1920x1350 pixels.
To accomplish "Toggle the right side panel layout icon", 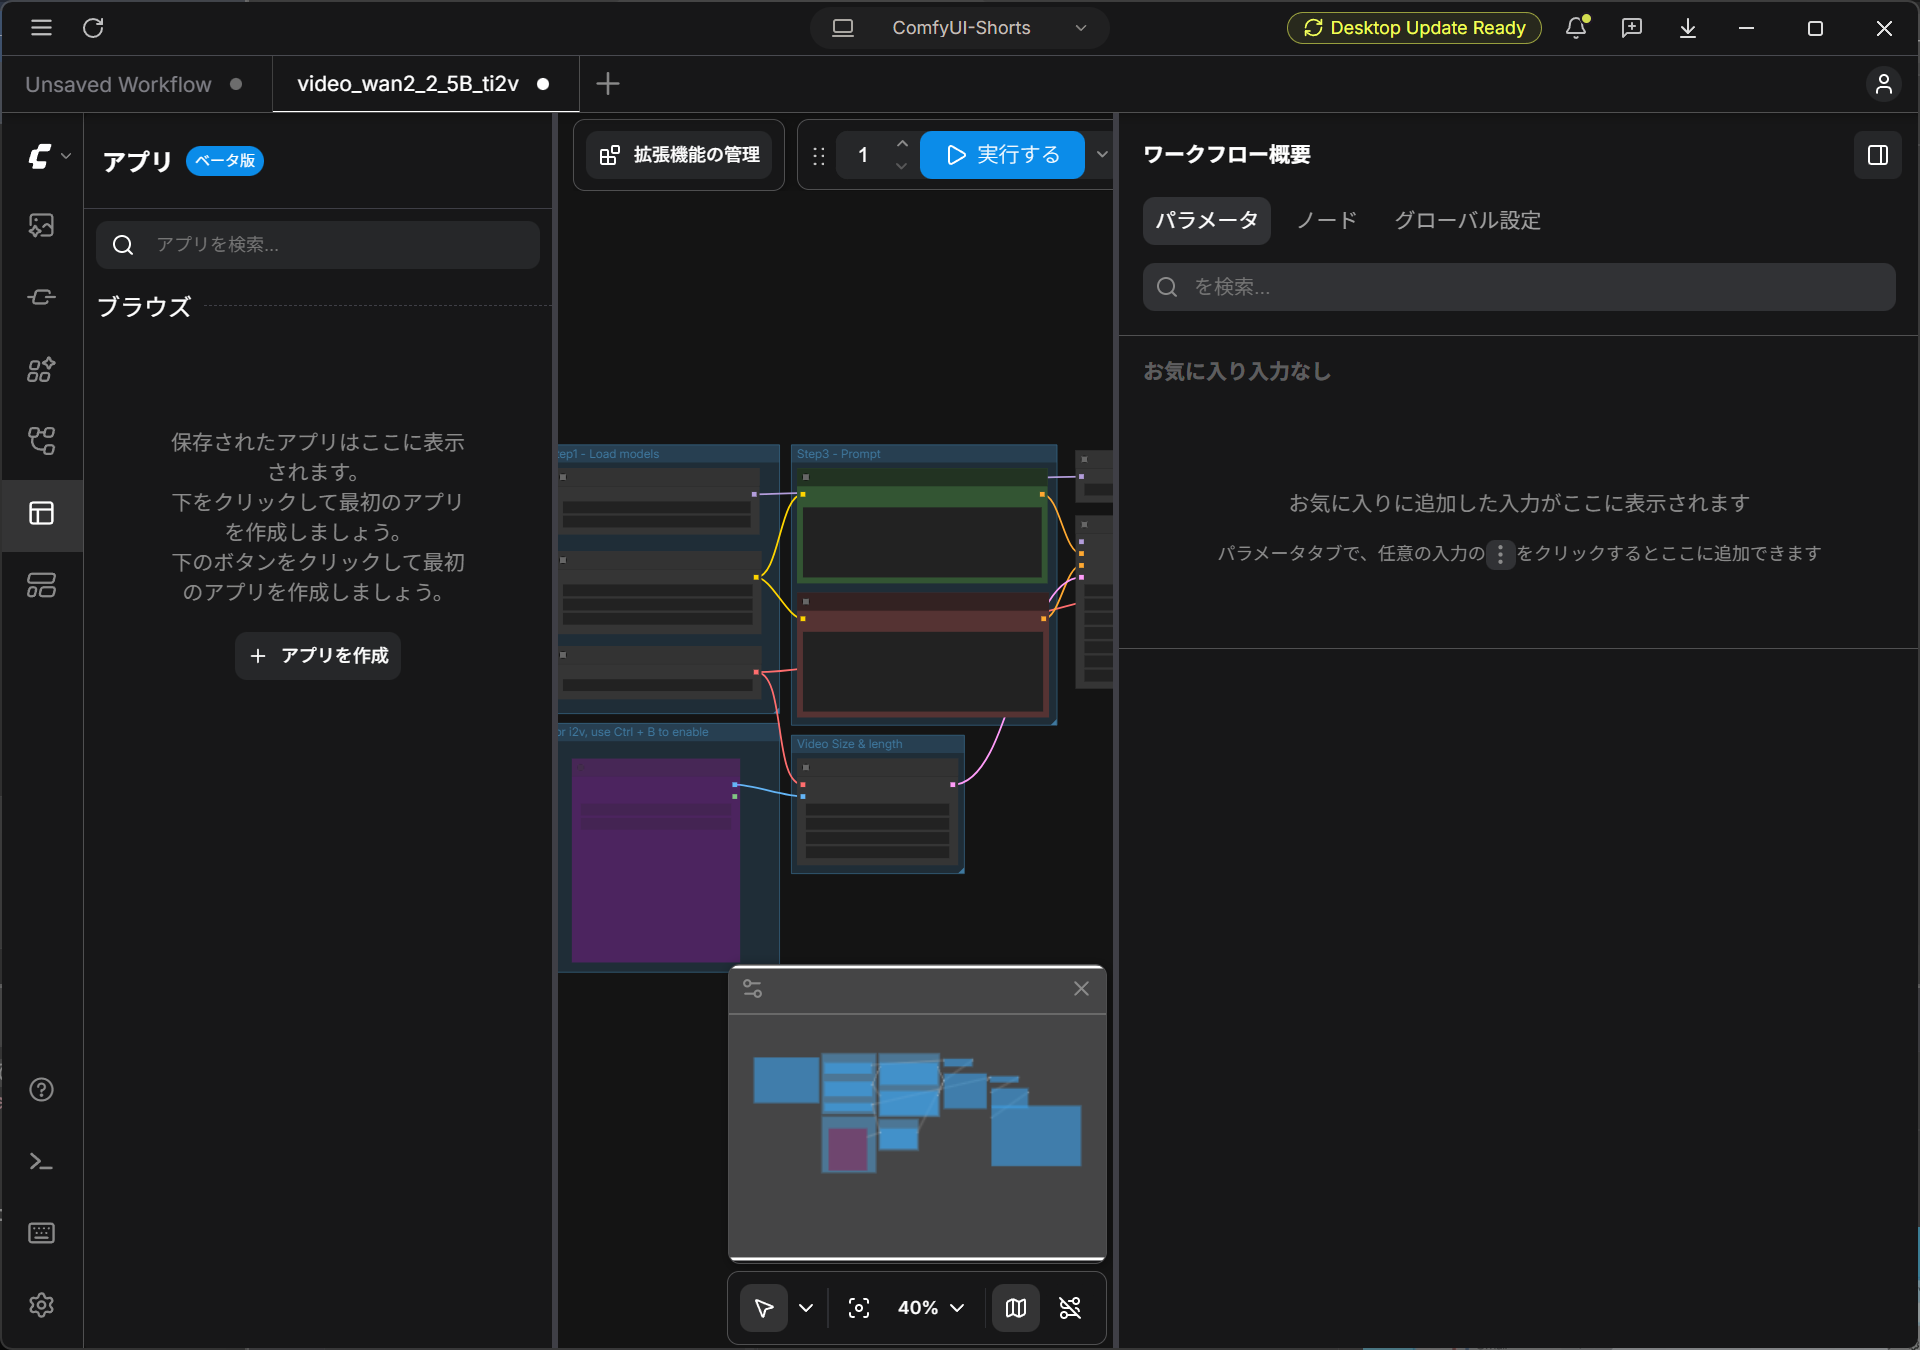I will [1877, 155].
